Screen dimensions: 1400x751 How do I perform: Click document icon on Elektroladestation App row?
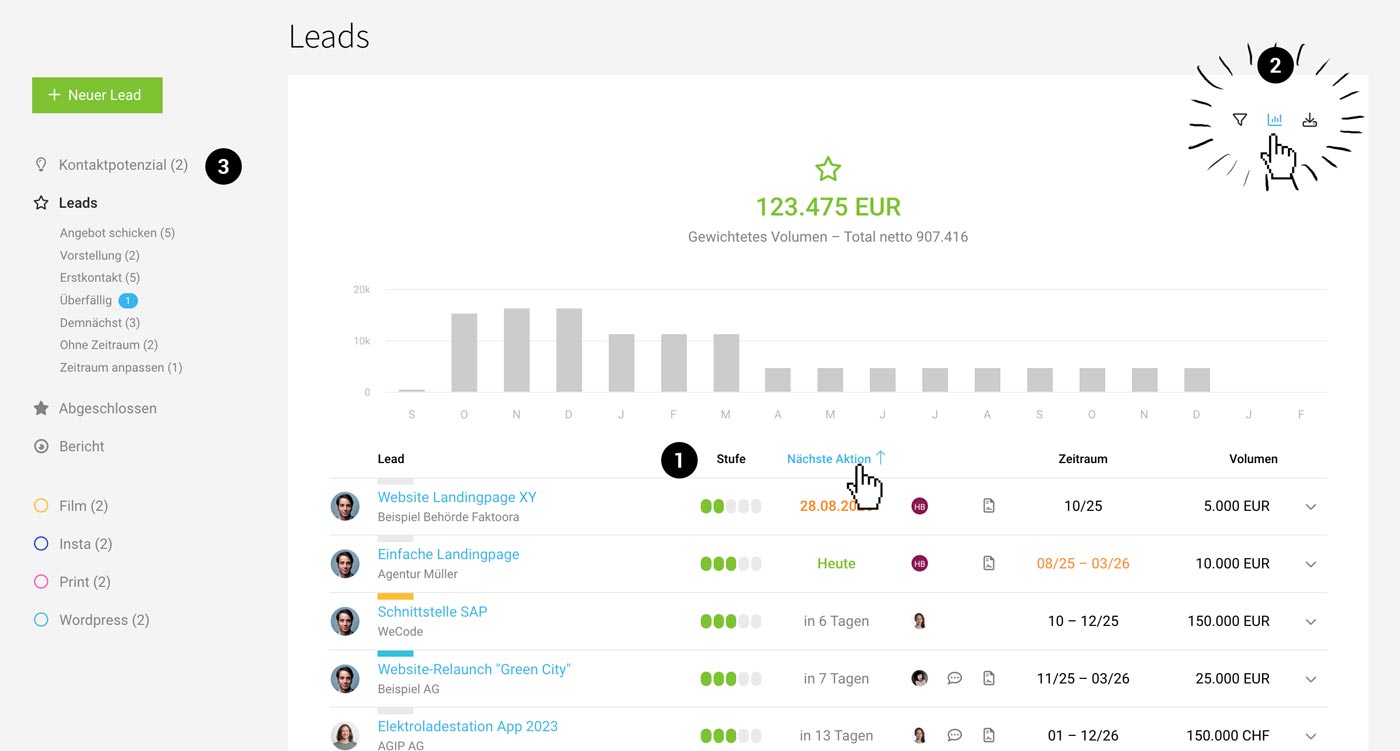(x=988, y=735)
